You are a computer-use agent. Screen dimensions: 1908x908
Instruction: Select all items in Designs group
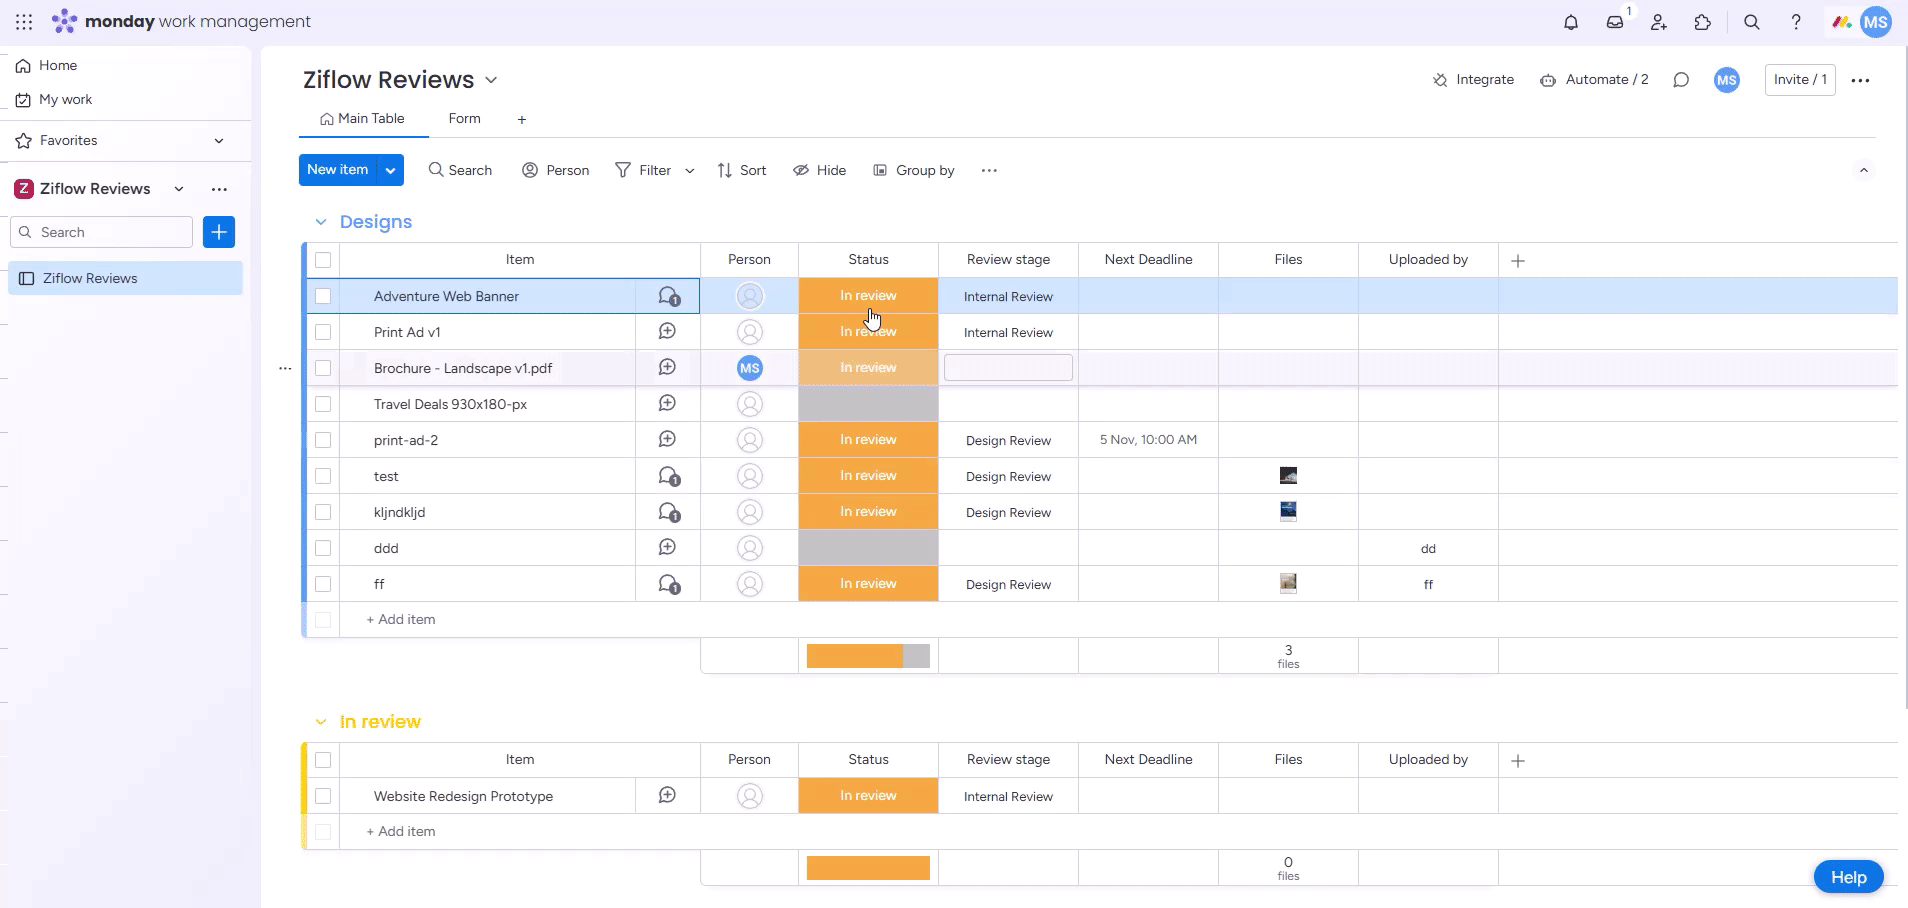point(323,260)
